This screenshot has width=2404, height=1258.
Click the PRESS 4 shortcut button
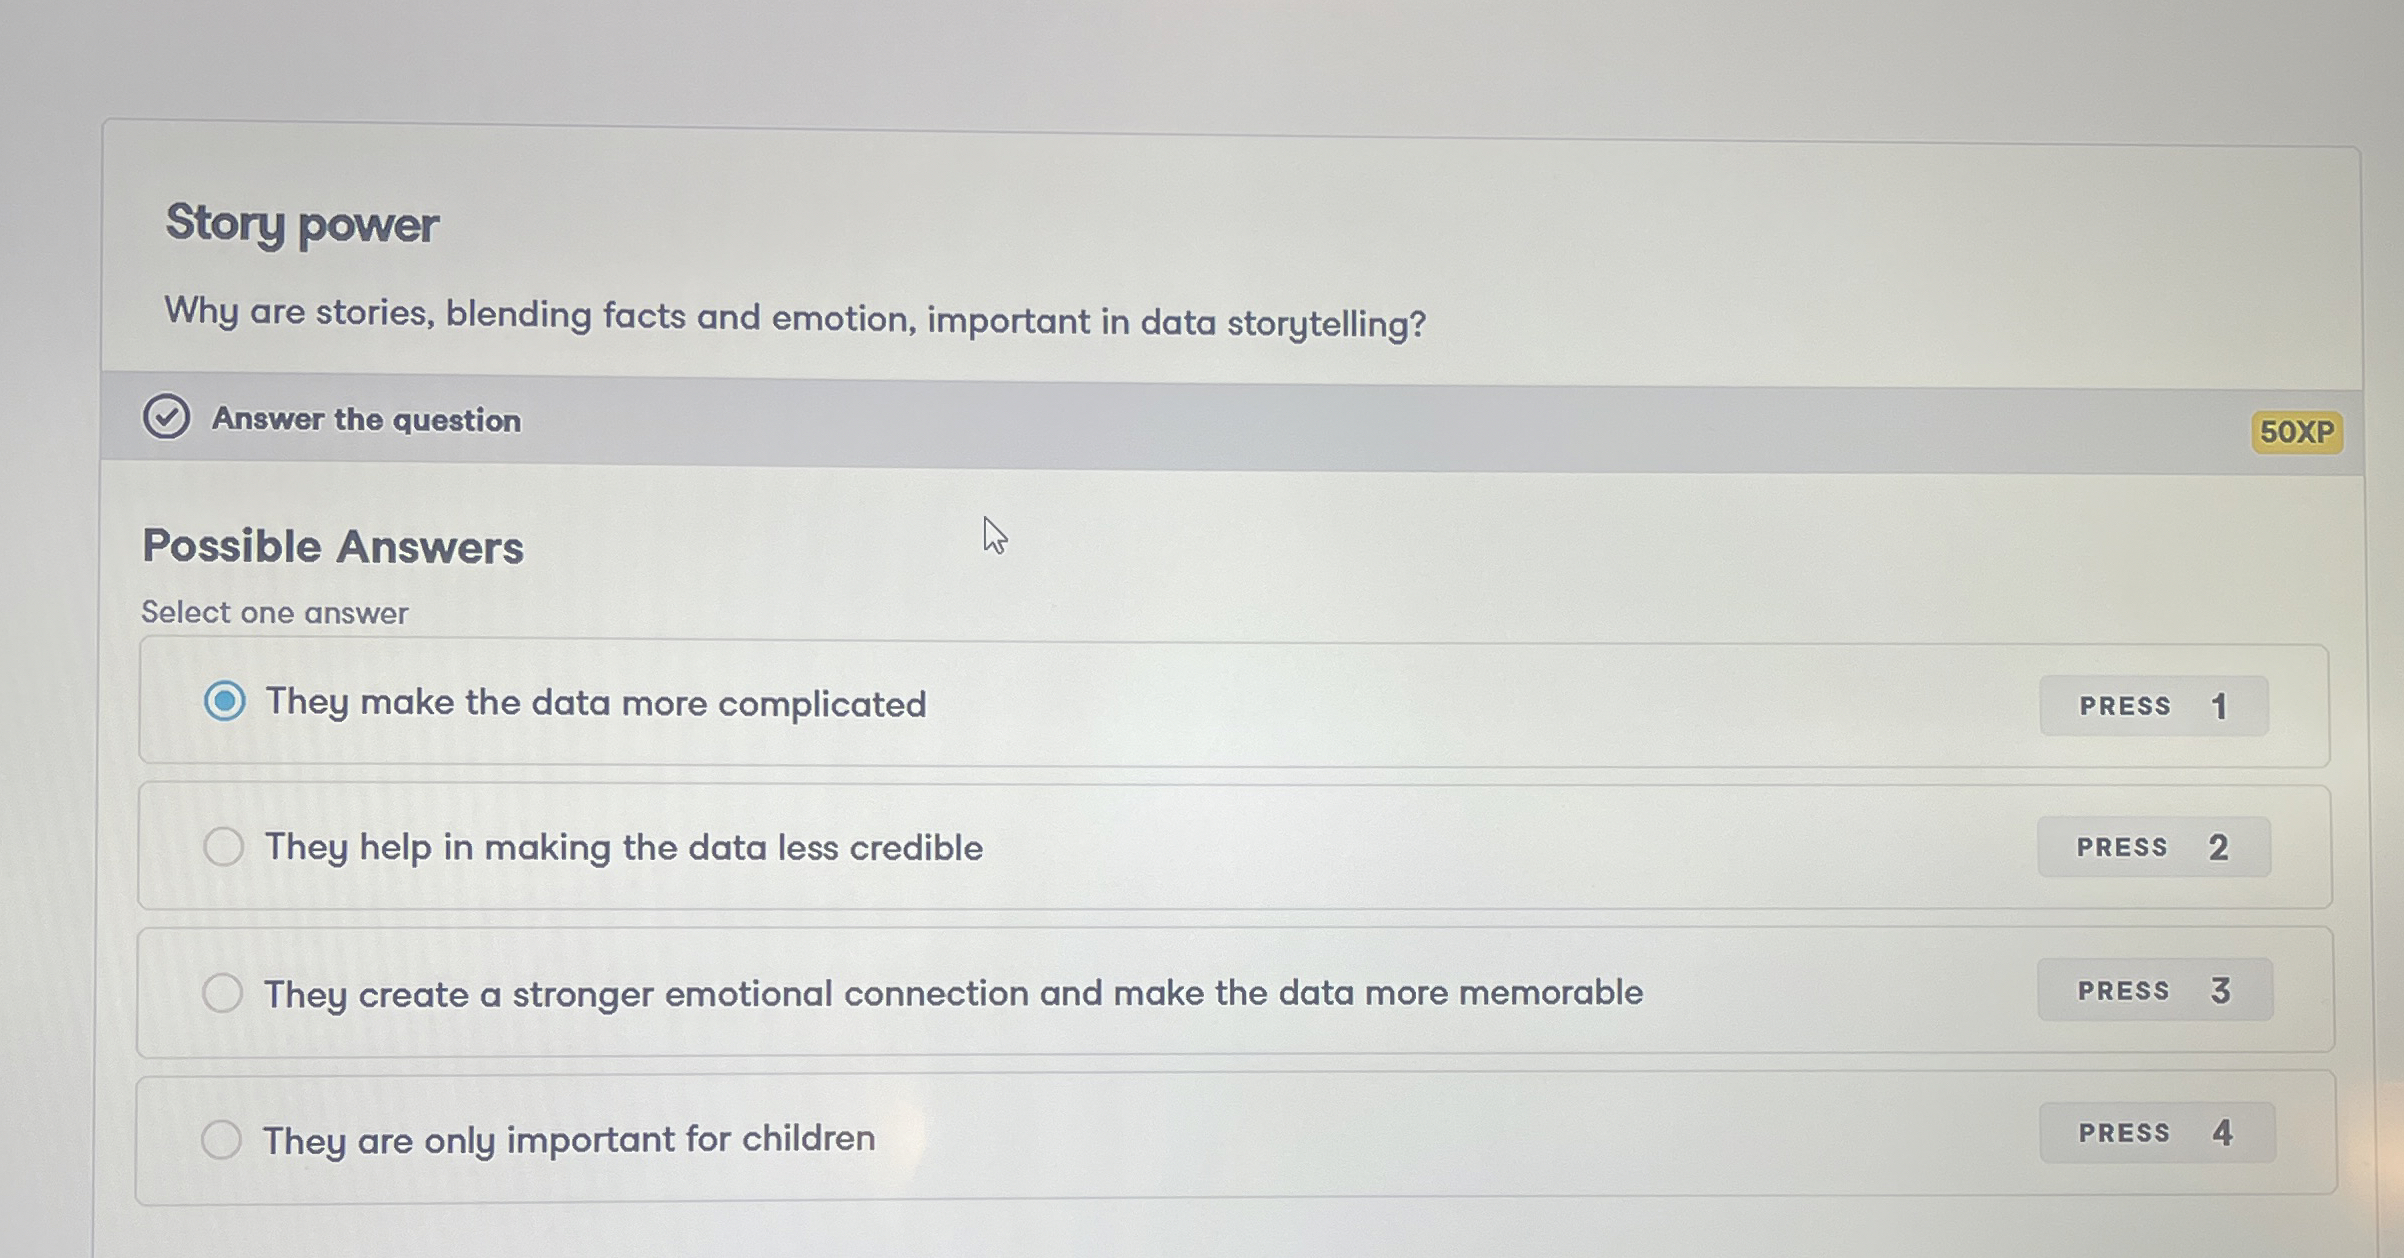click(x=2156, y=1133)
